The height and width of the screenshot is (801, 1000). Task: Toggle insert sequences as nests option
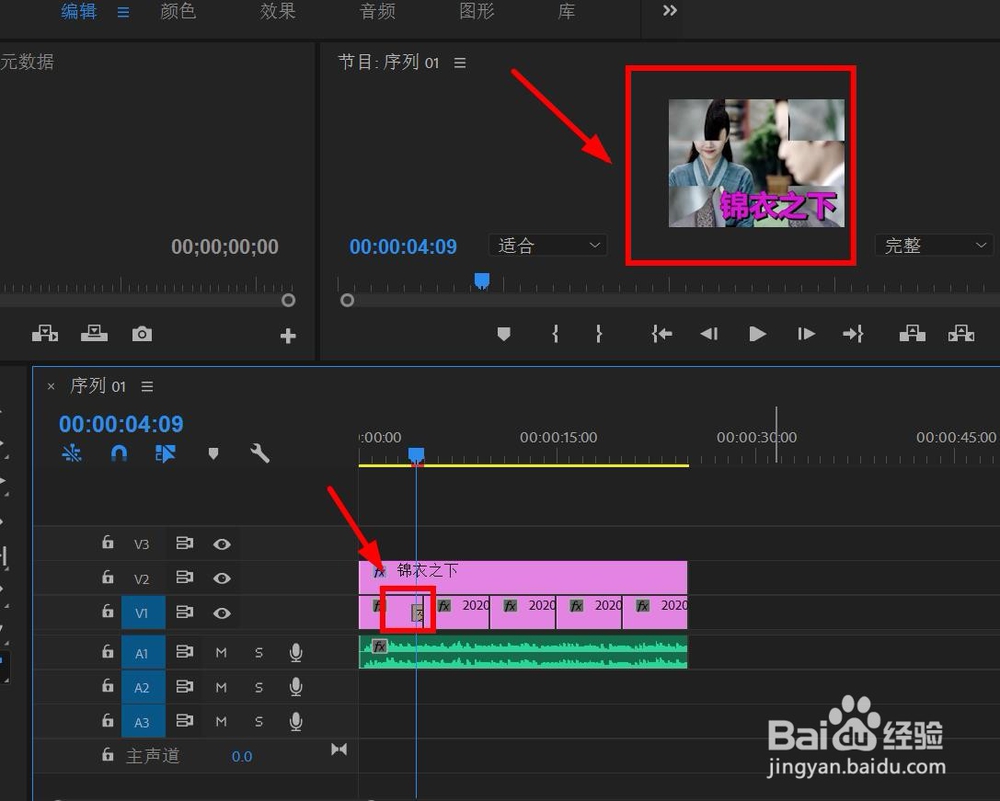[71, 453]
